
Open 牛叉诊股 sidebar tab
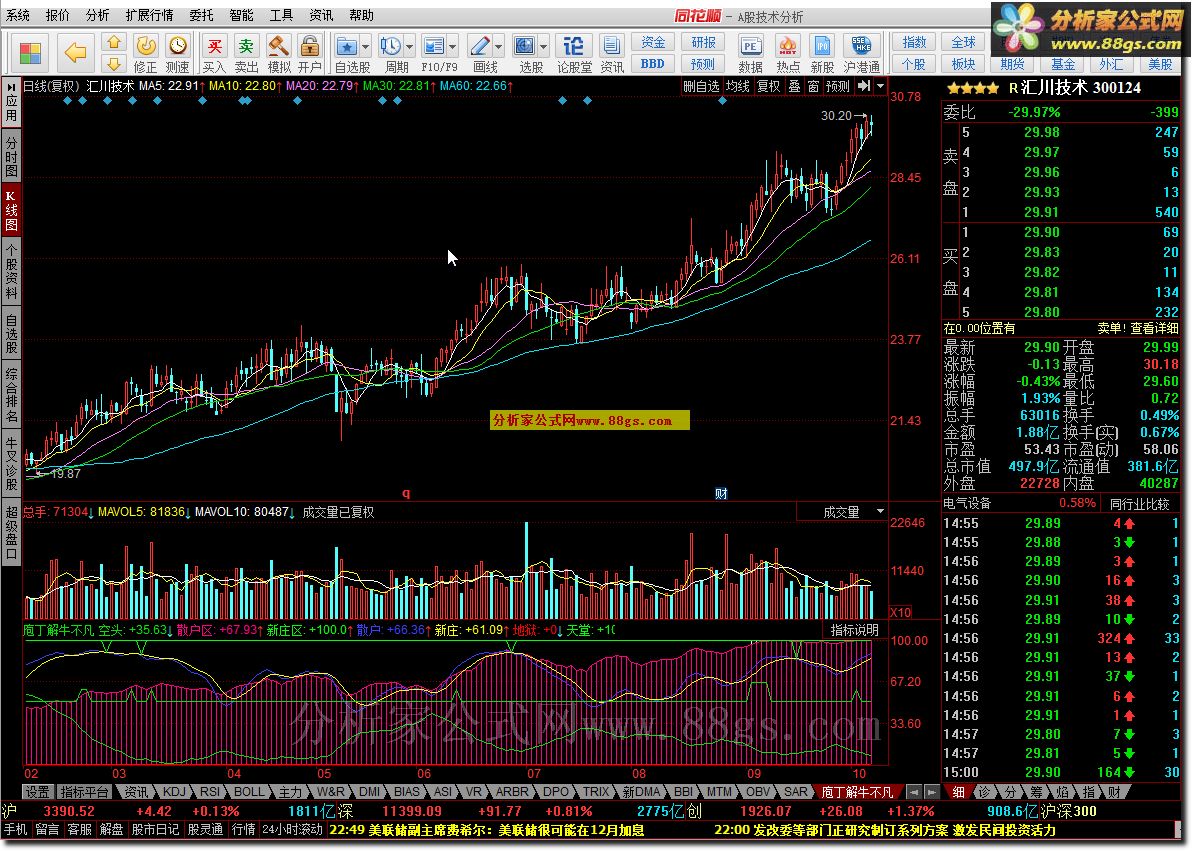11,464
